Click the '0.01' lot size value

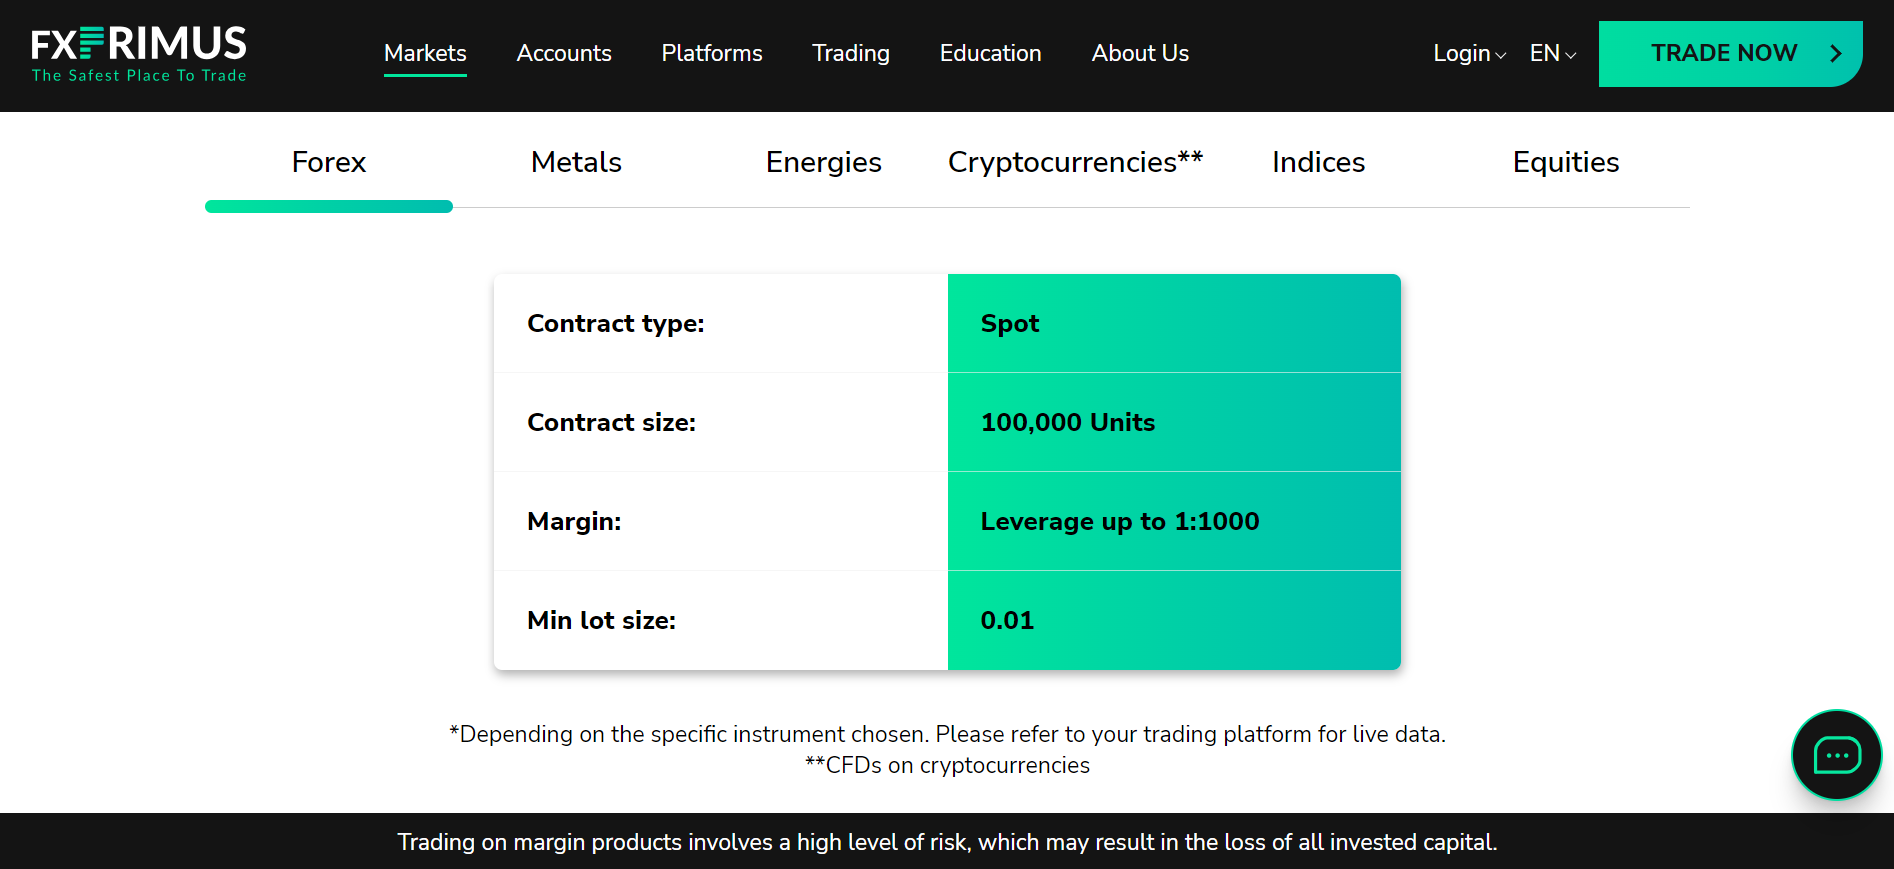pyautogui.click(x=1007, y=620)
